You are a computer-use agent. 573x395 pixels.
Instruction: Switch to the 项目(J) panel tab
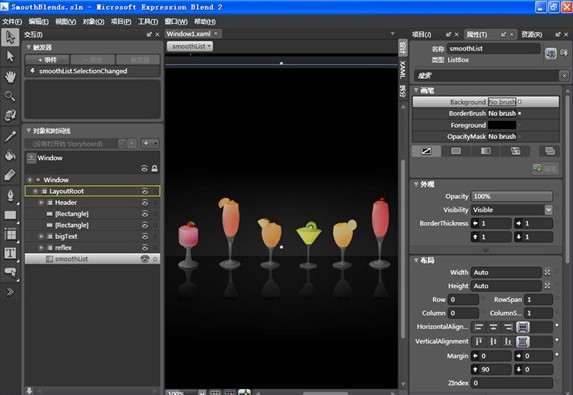point(422,34)
